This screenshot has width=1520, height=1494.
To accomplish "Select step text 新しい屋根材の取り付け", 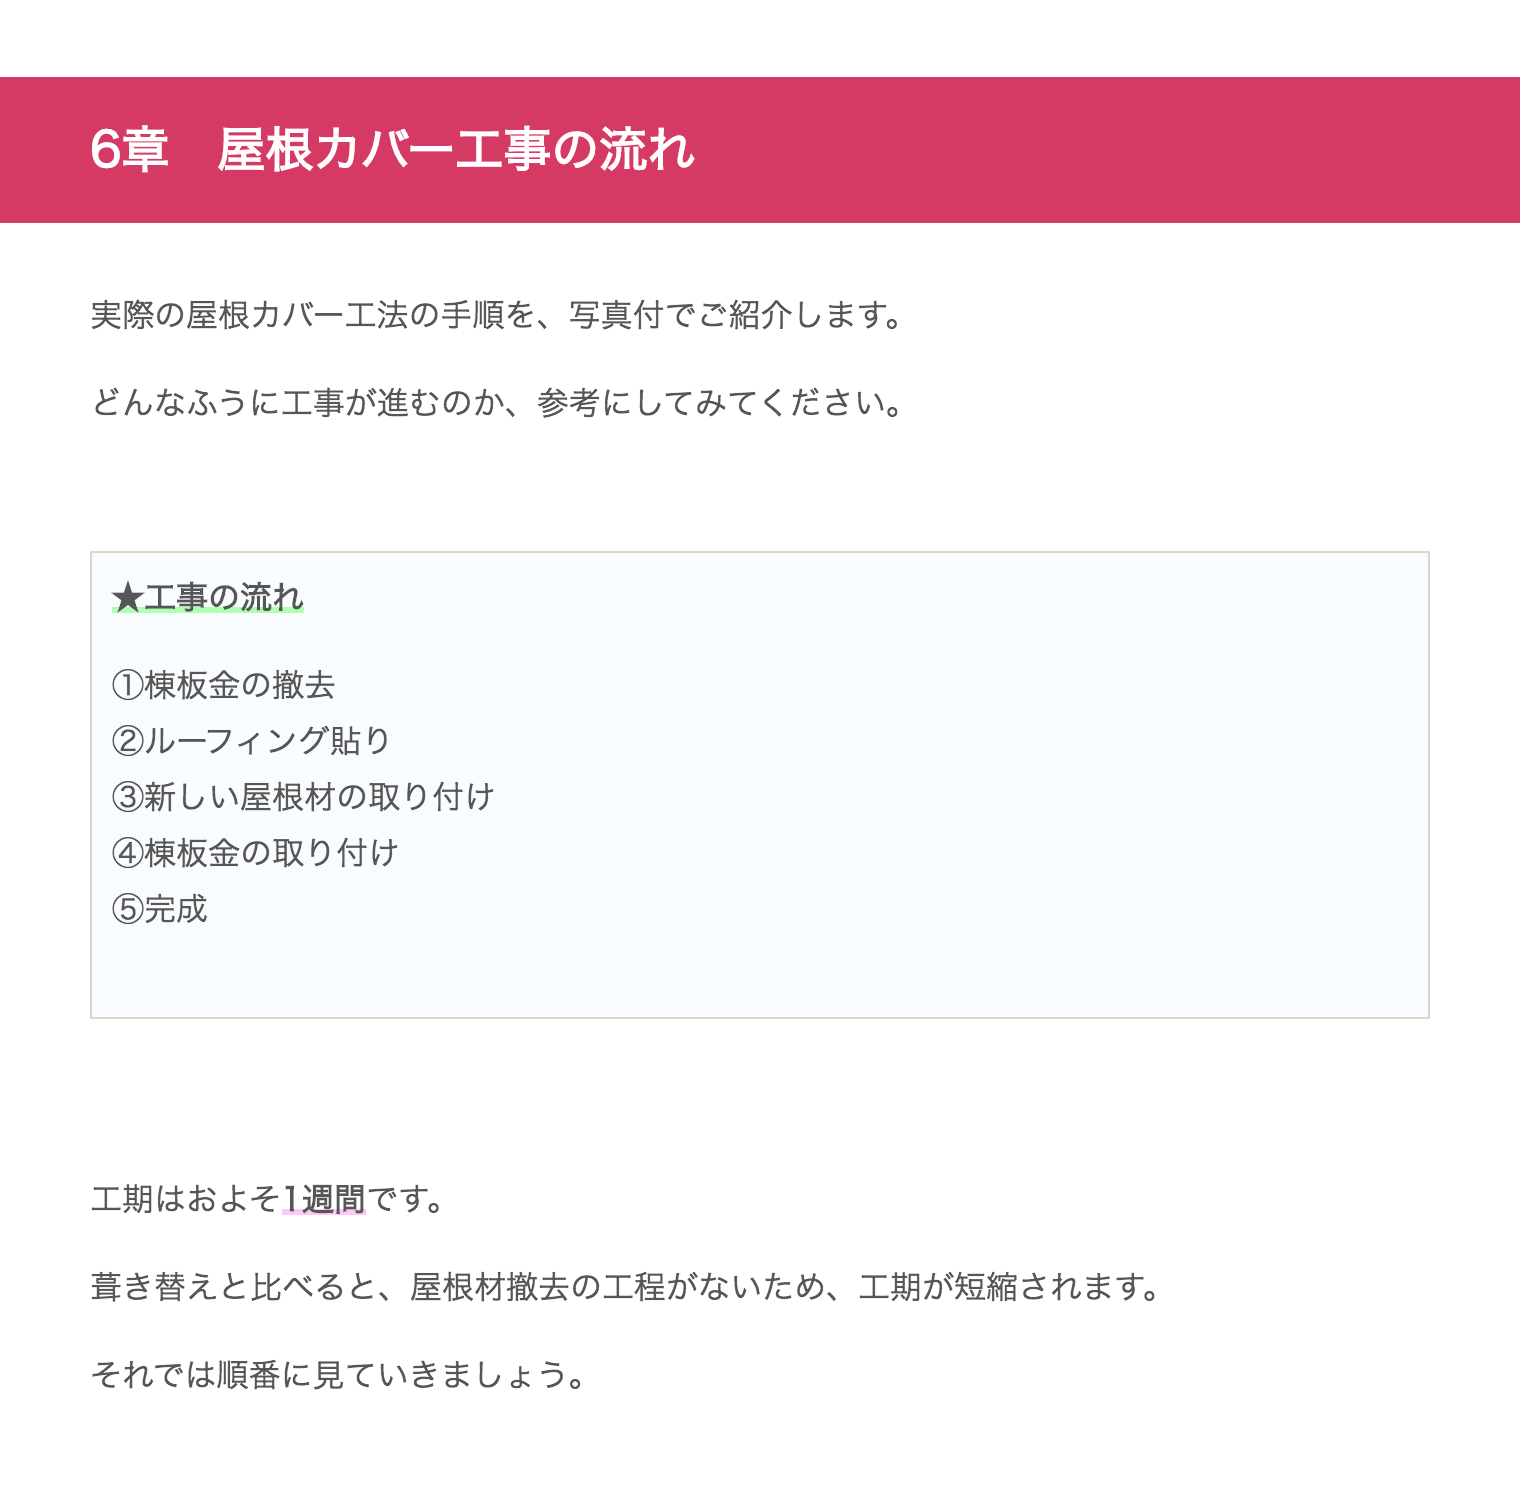I will pos(320,797).
